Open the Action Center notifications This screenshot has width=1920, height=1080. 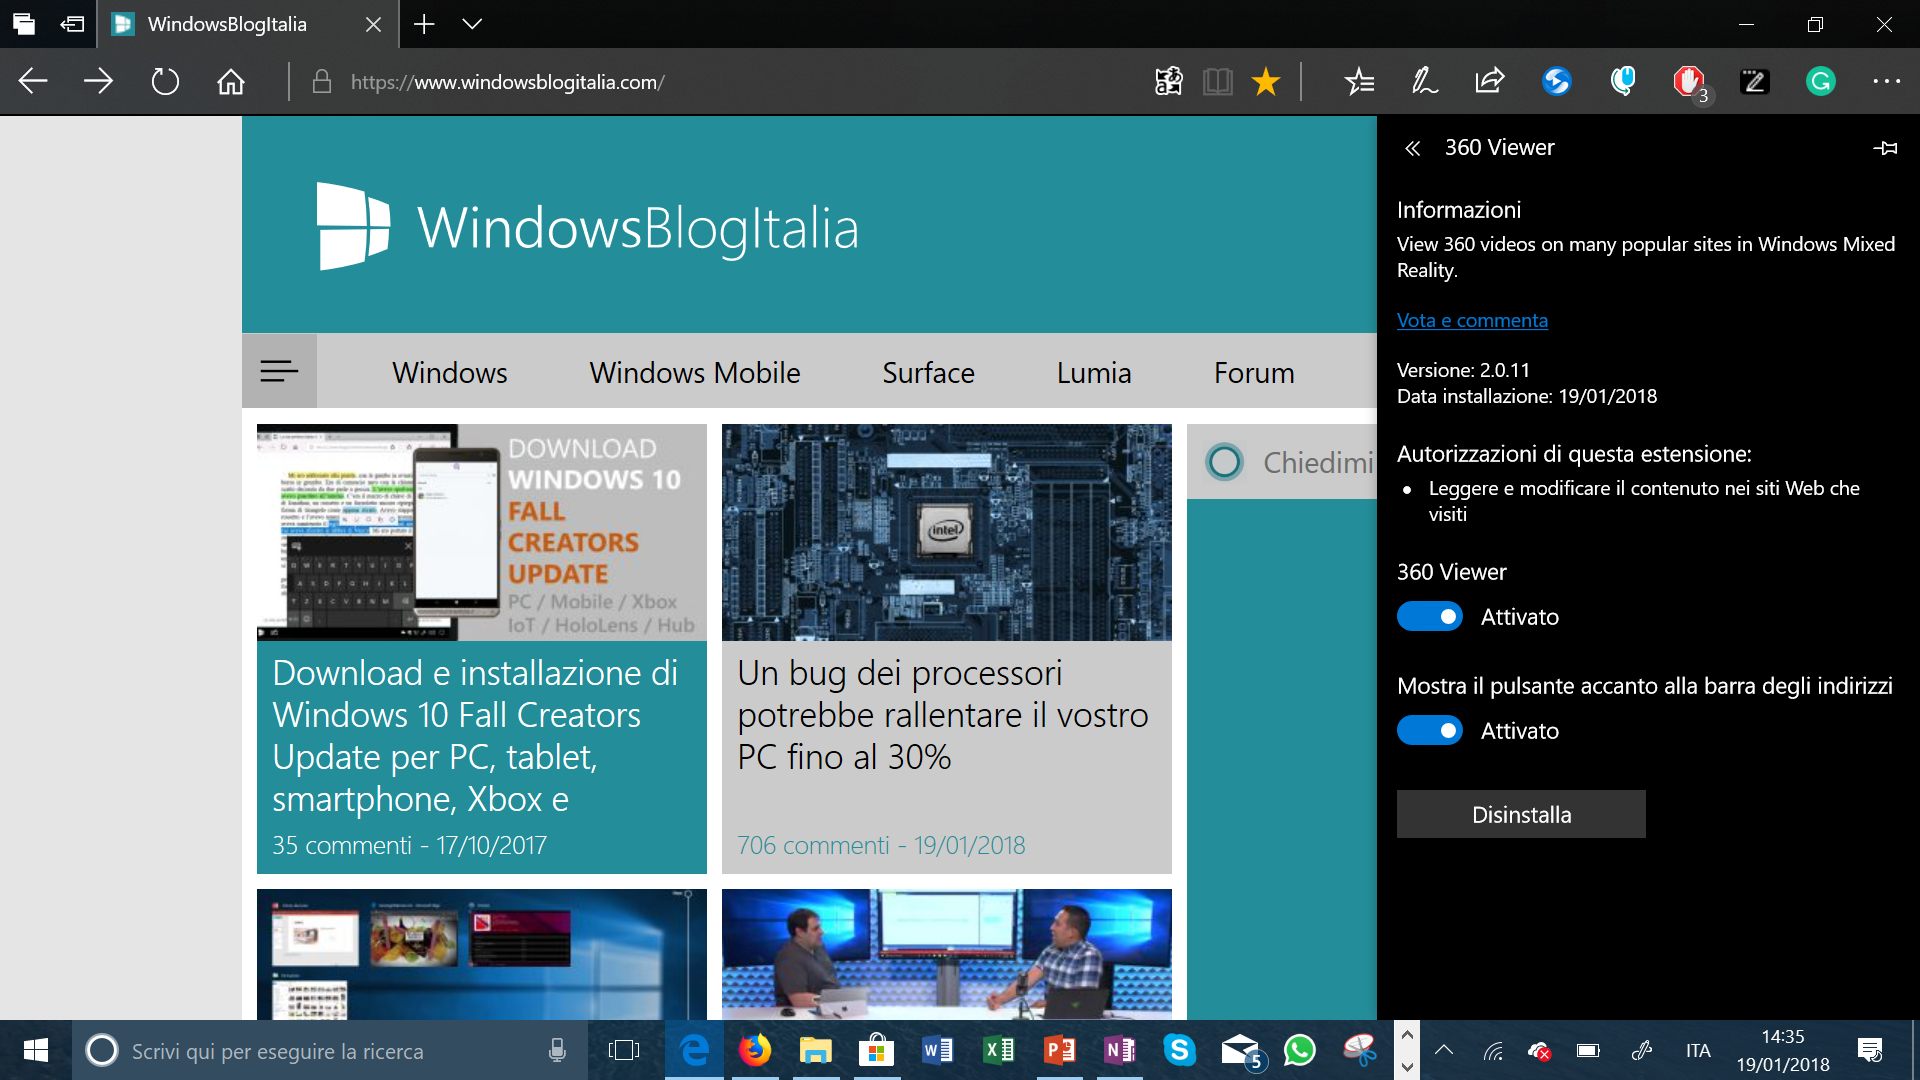coord(1870,1050)
